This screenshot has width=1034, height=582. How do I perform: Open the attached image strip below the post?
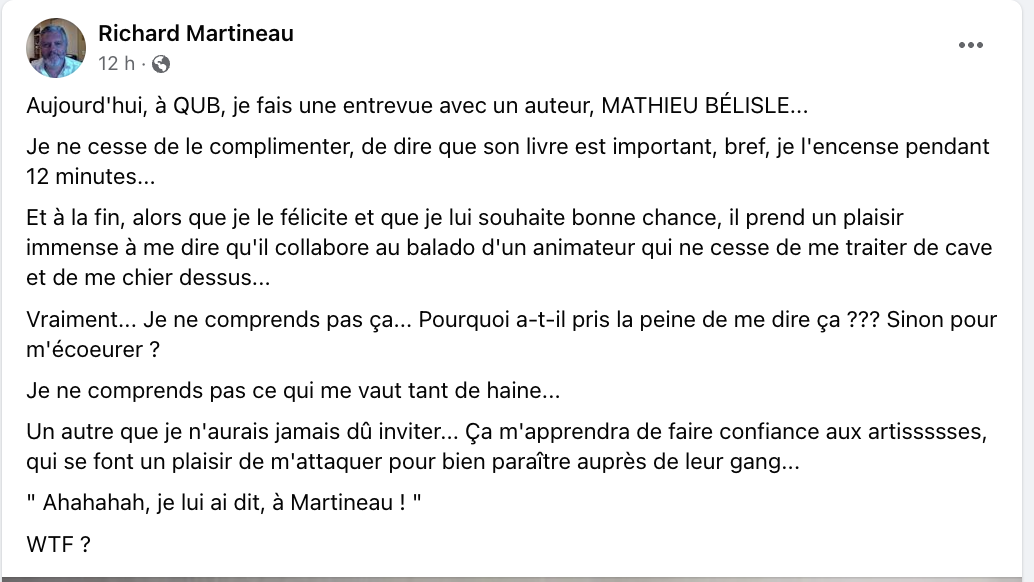(x=512, y=579)
